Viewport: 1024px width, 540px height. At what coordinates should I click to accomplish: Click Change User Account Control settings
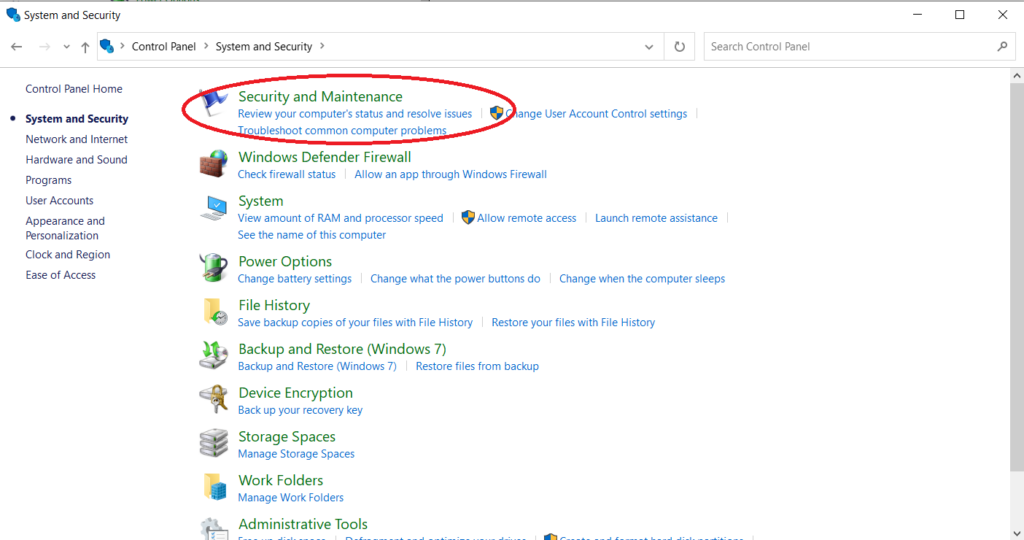click(x=597, y=114)
